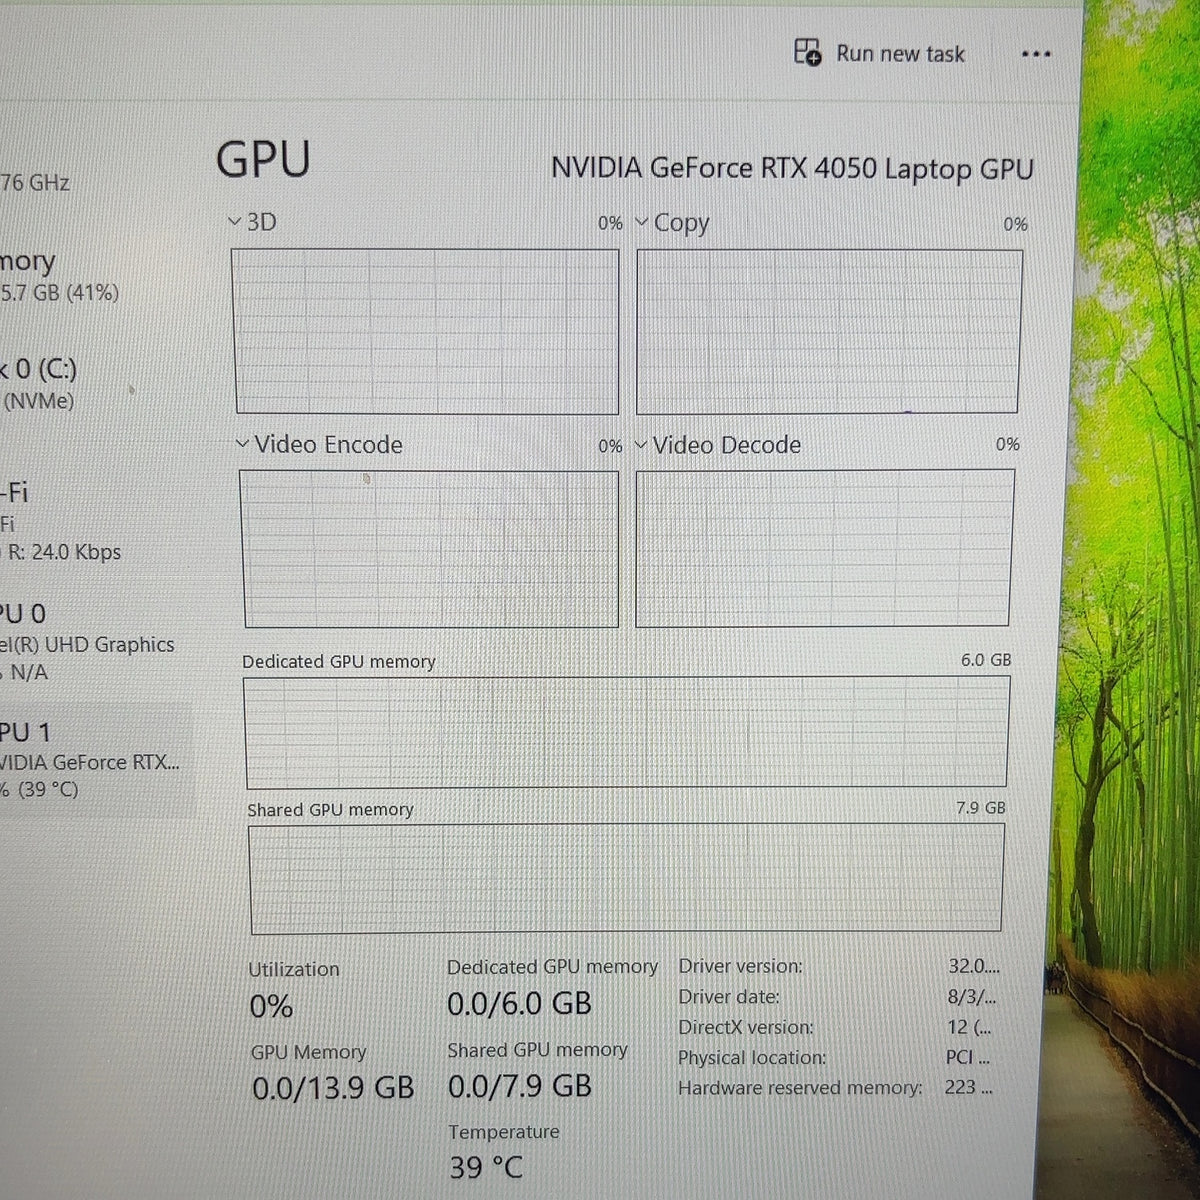
Task: Click the Video Decode usage graph
Action: tap(825, 548)
